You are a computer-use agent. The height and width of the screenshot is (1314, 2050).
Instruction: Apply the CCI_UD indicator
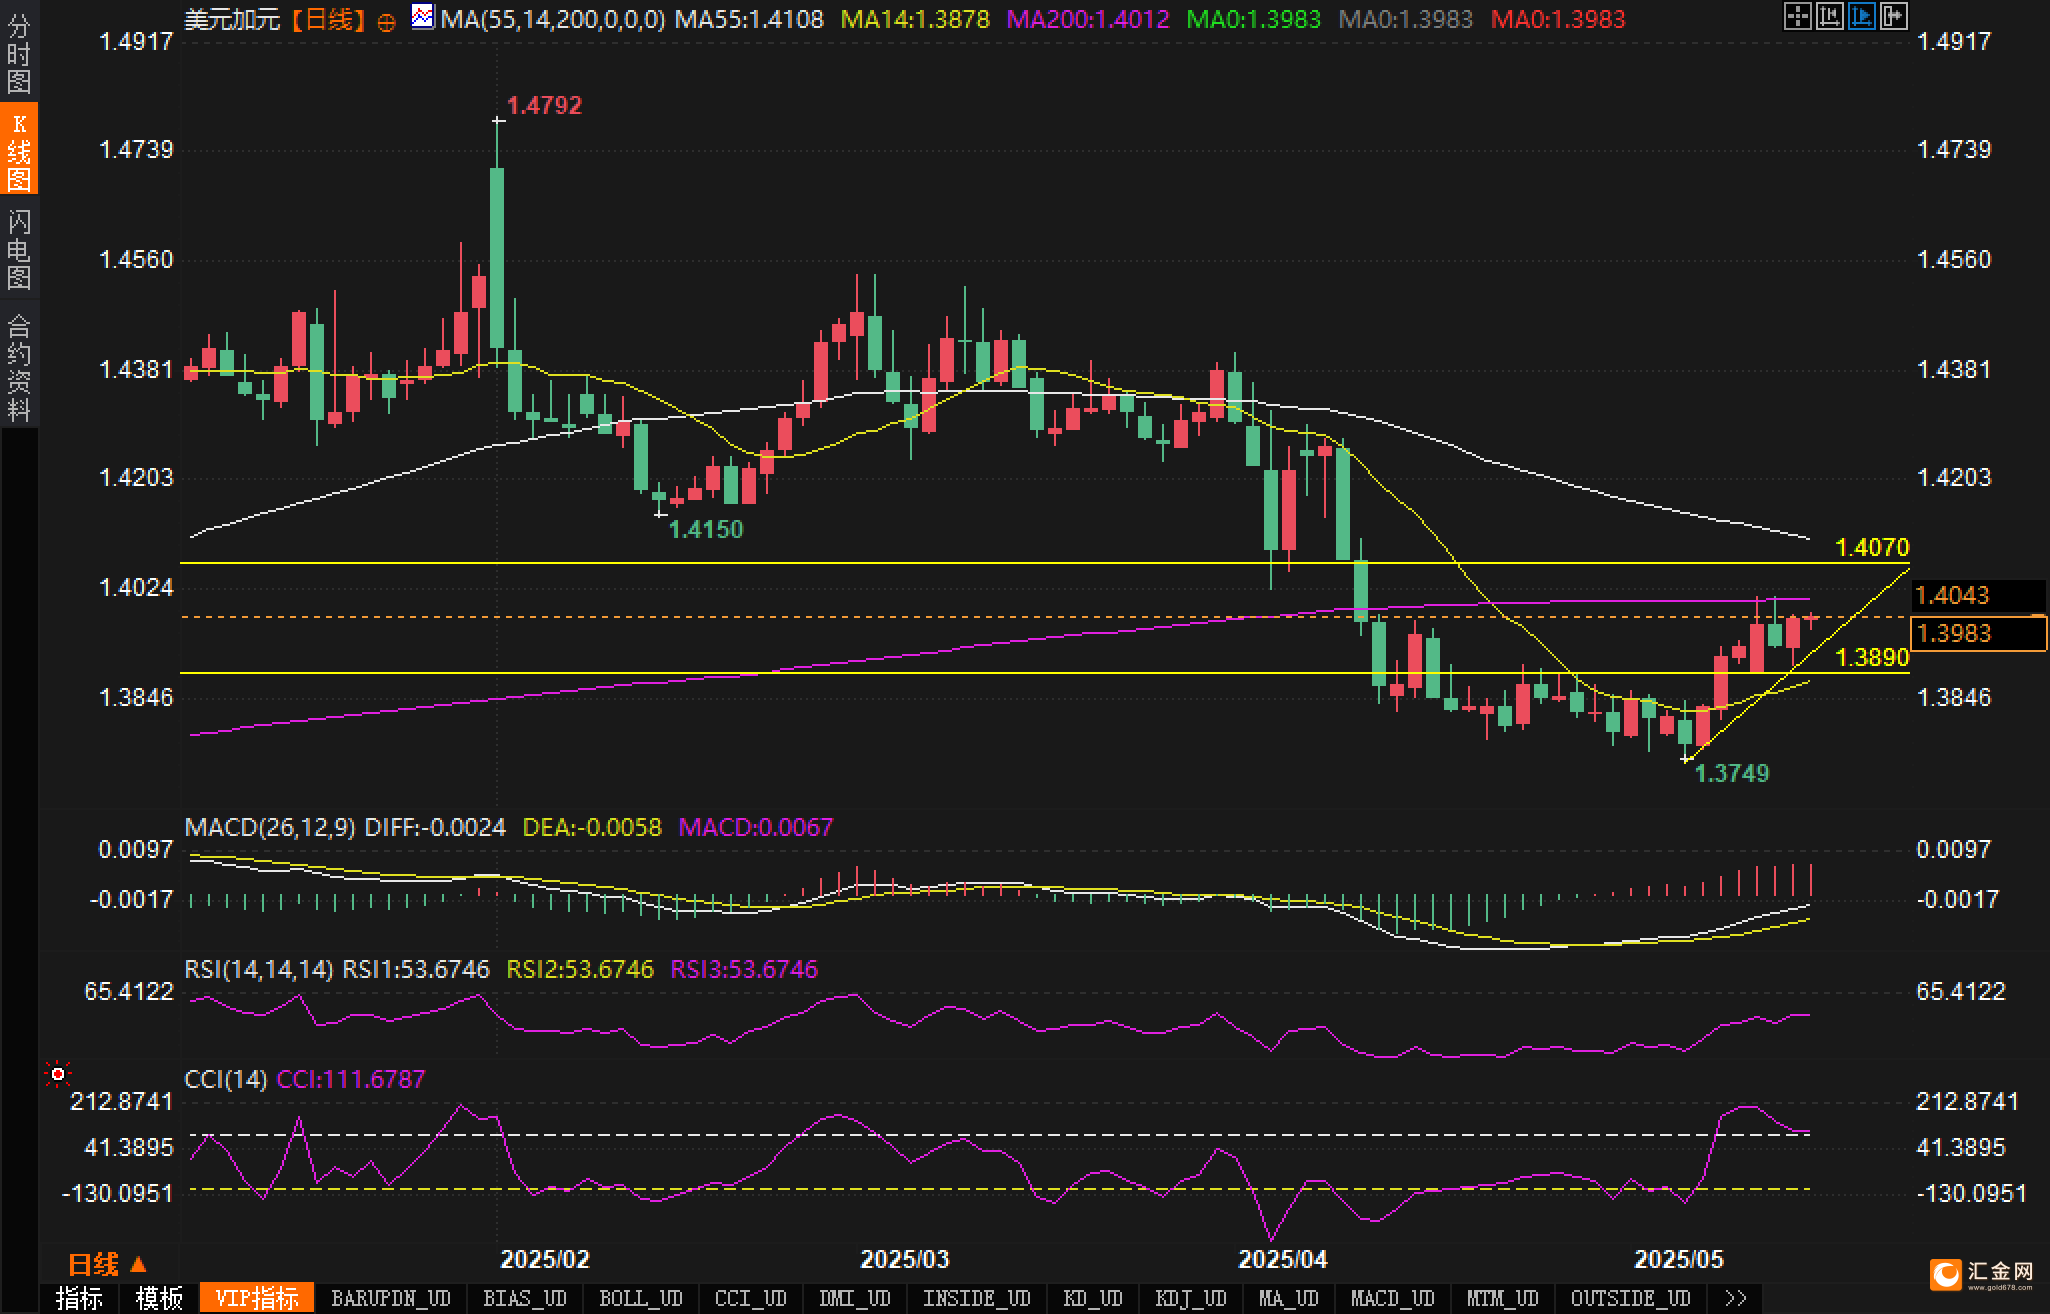point(751,1298)
